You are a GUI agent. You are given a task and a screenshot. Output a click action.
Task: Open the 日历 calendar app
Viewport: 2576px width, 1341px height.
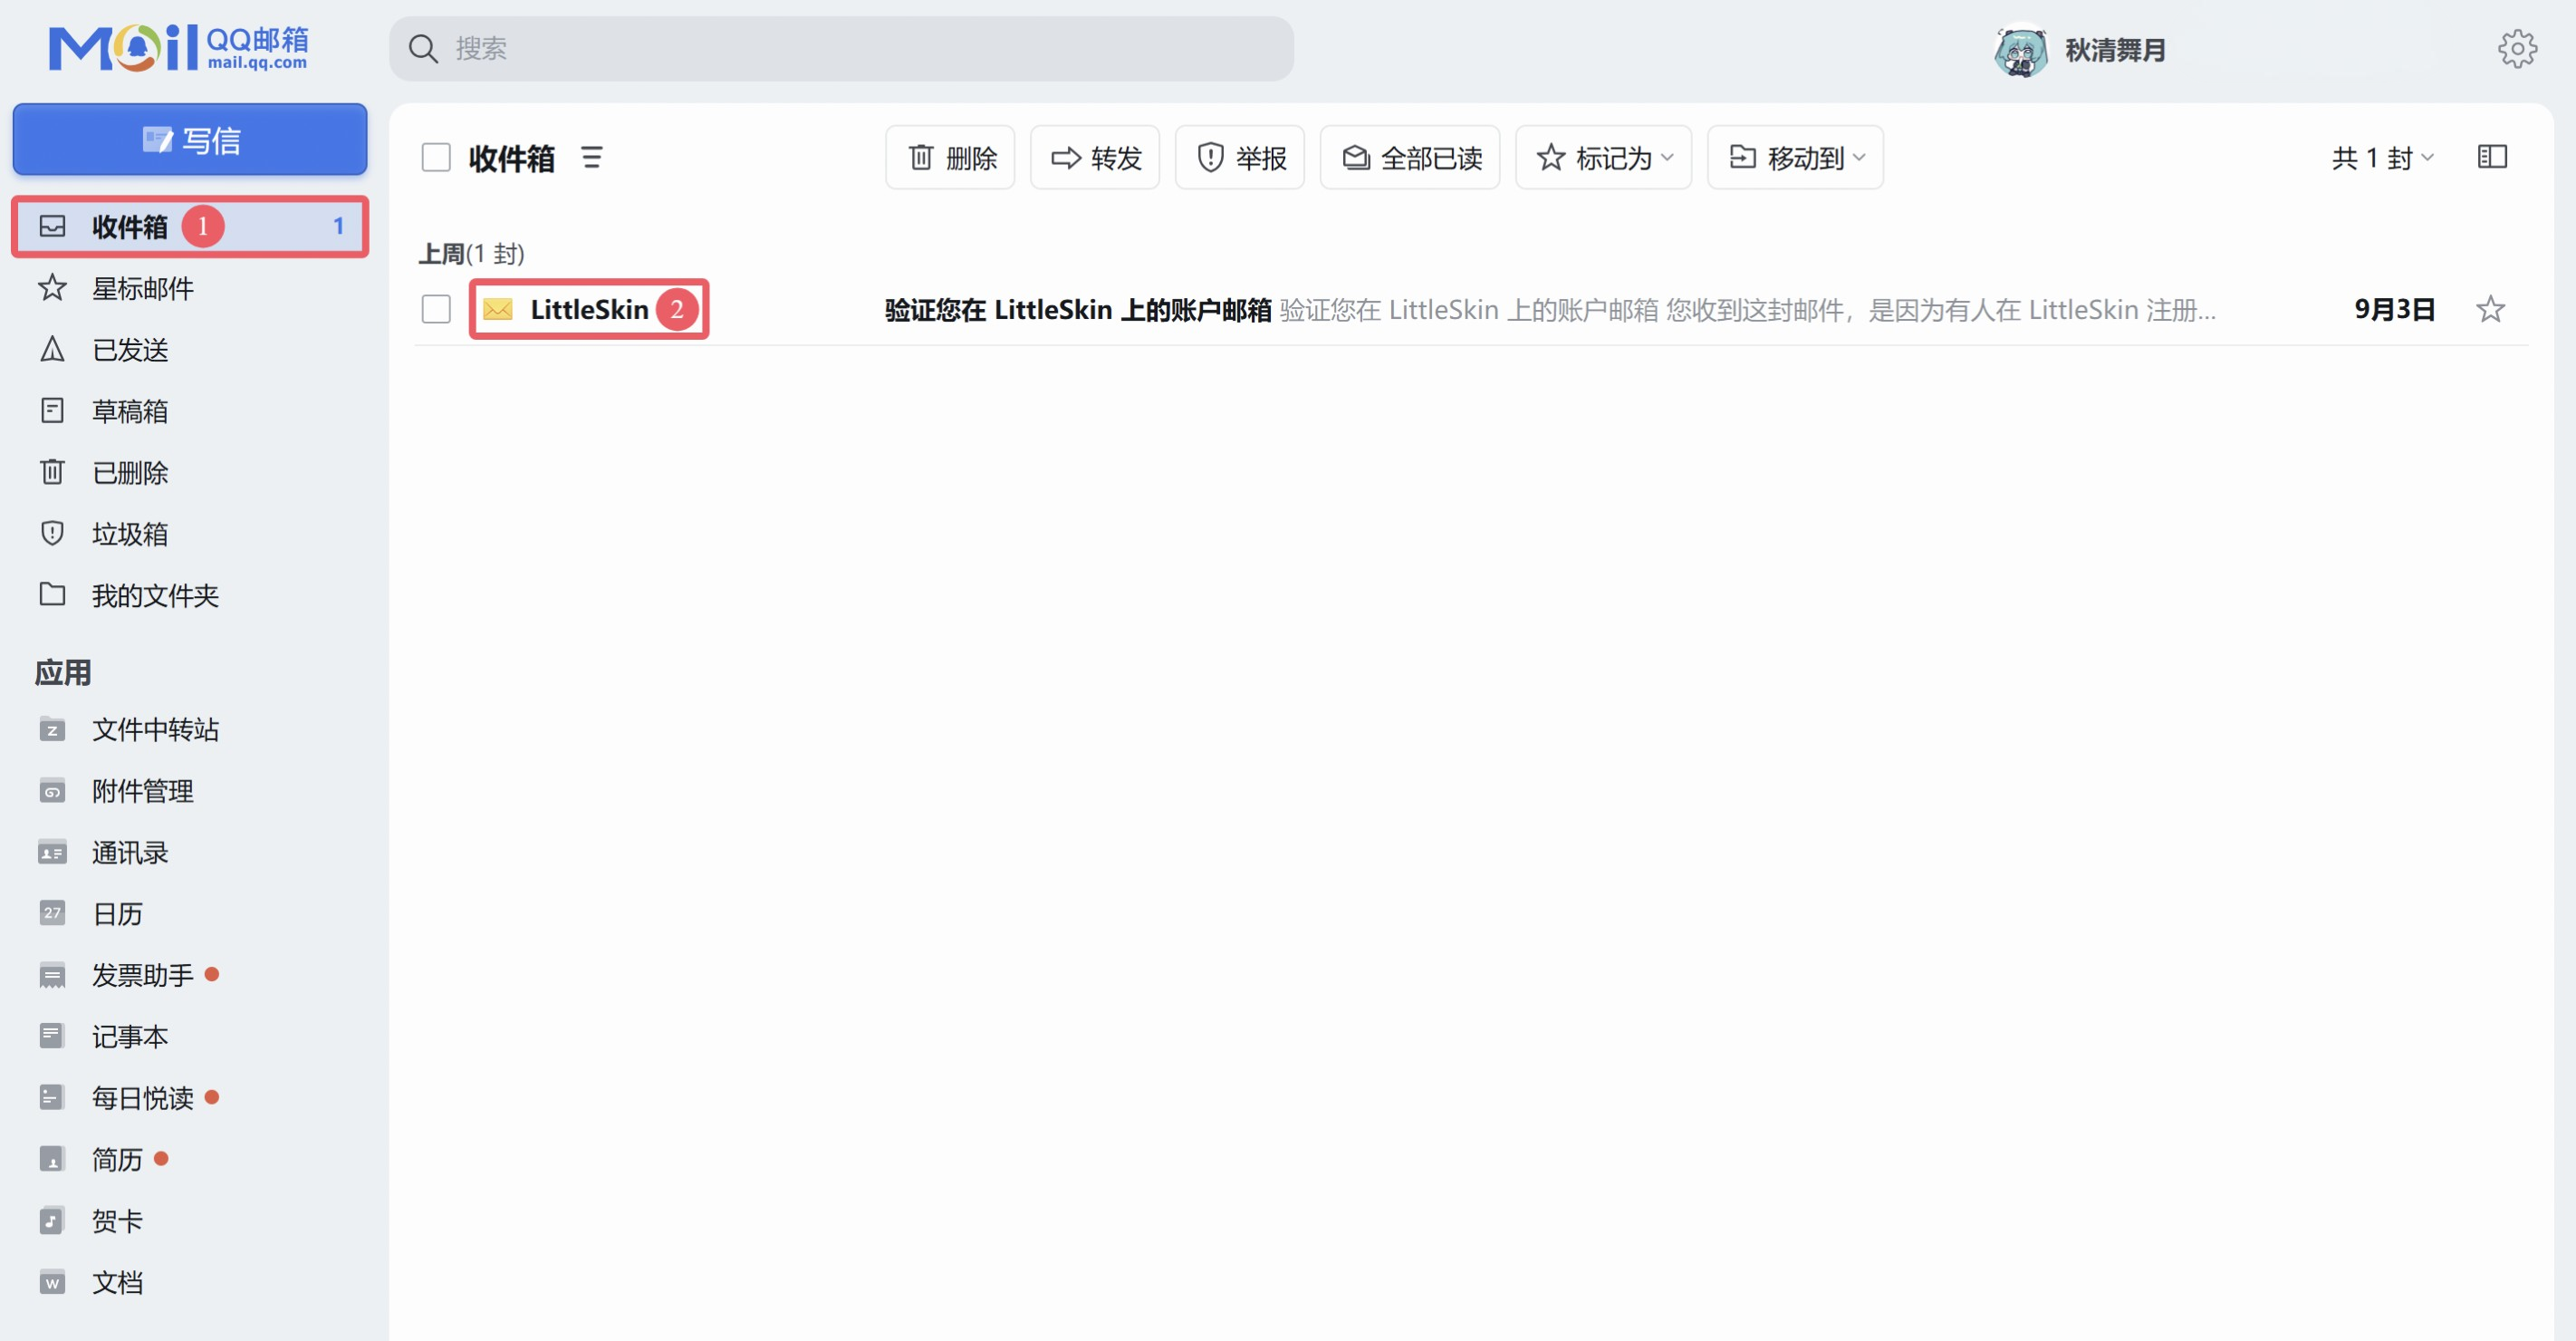click(x=116, y=913)
